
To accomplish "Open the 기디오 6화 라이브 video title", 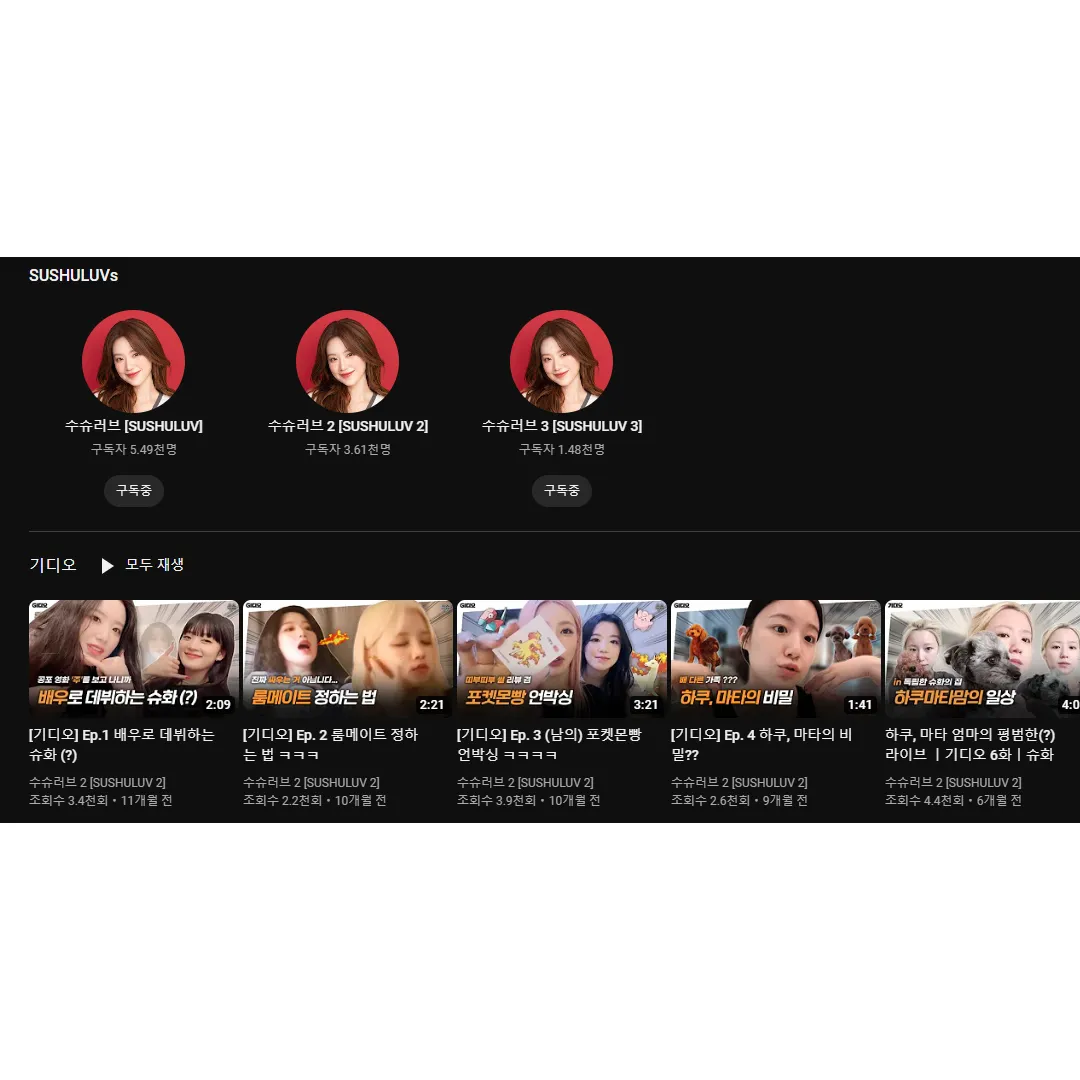I will pos(970,744).
